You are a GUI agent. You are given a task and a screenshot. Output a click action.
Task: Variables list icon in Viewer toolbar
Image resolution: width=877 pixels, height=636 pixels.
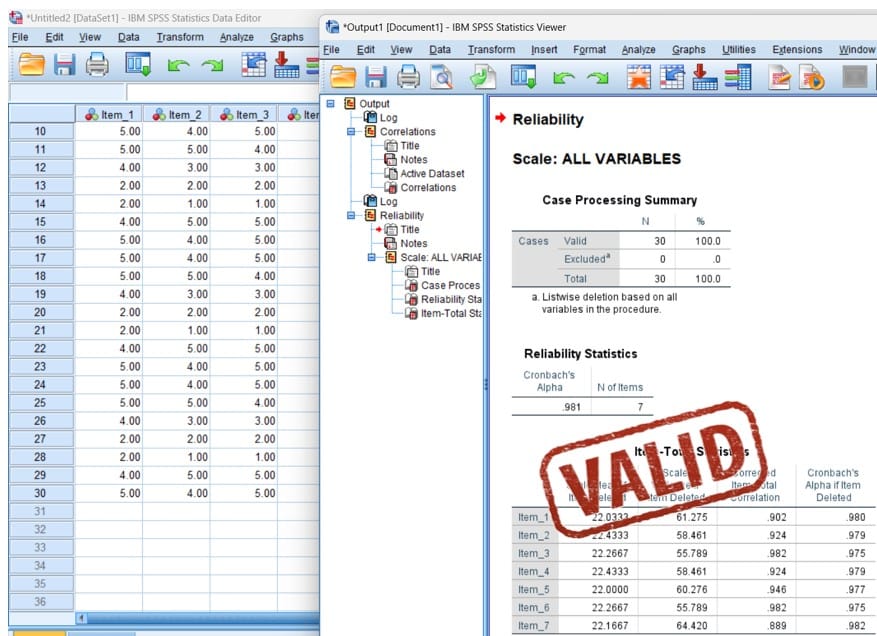coord(738,77)
